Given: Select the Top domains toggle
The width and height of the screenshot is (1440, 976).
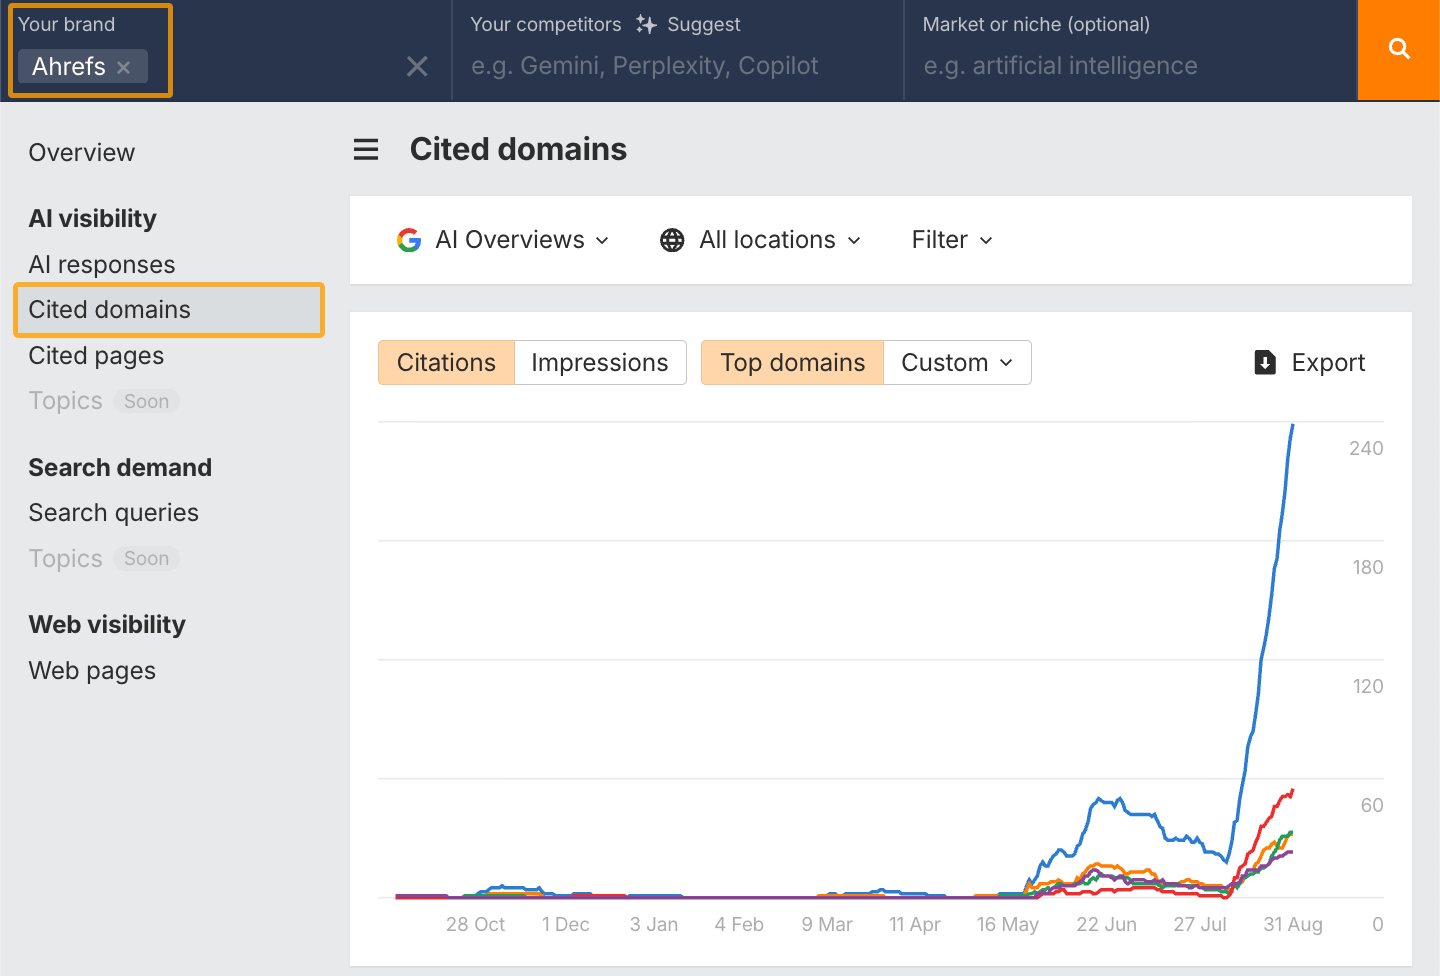Looking at the screenshot, I should click(x=792, y=362).
